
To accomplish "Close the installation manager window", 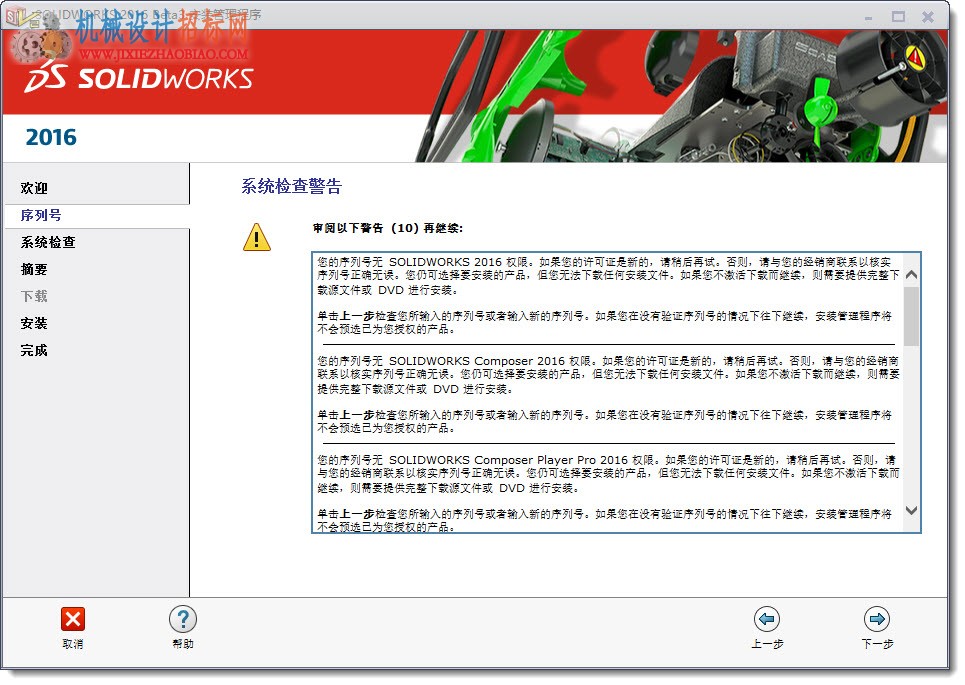I will 927,17.
